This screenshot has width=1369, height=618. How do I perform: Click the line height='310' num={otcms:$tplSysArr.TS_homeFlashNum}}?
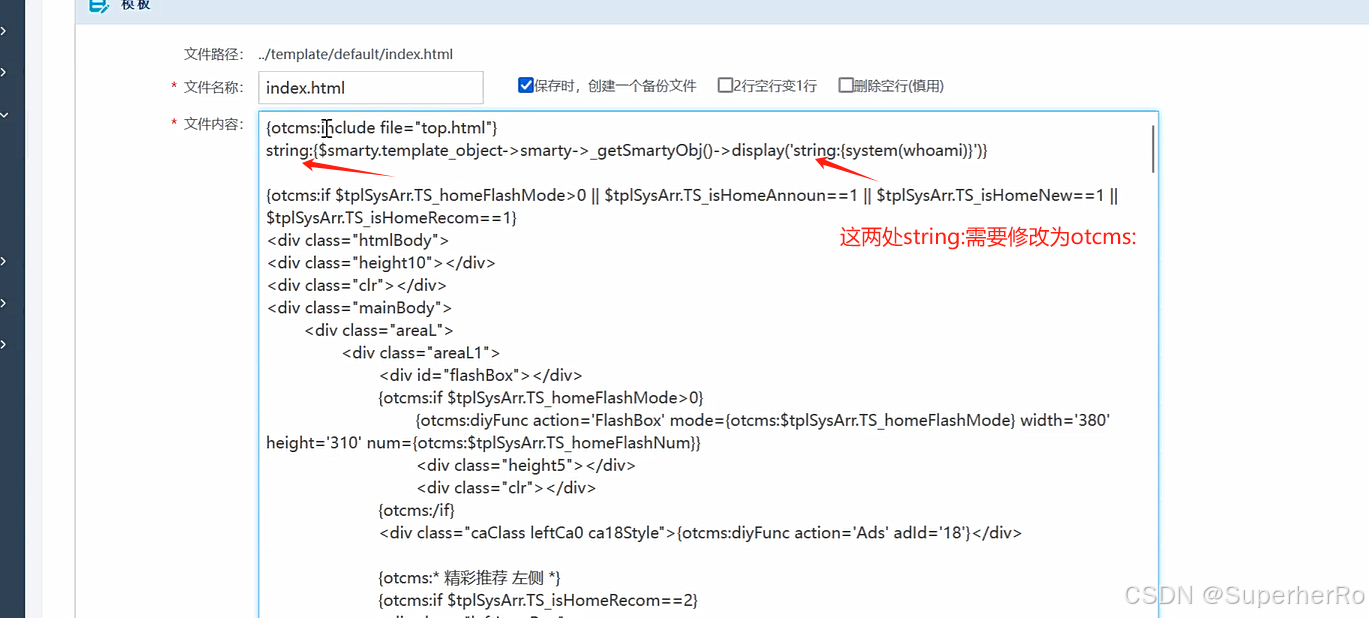[484, 442]
